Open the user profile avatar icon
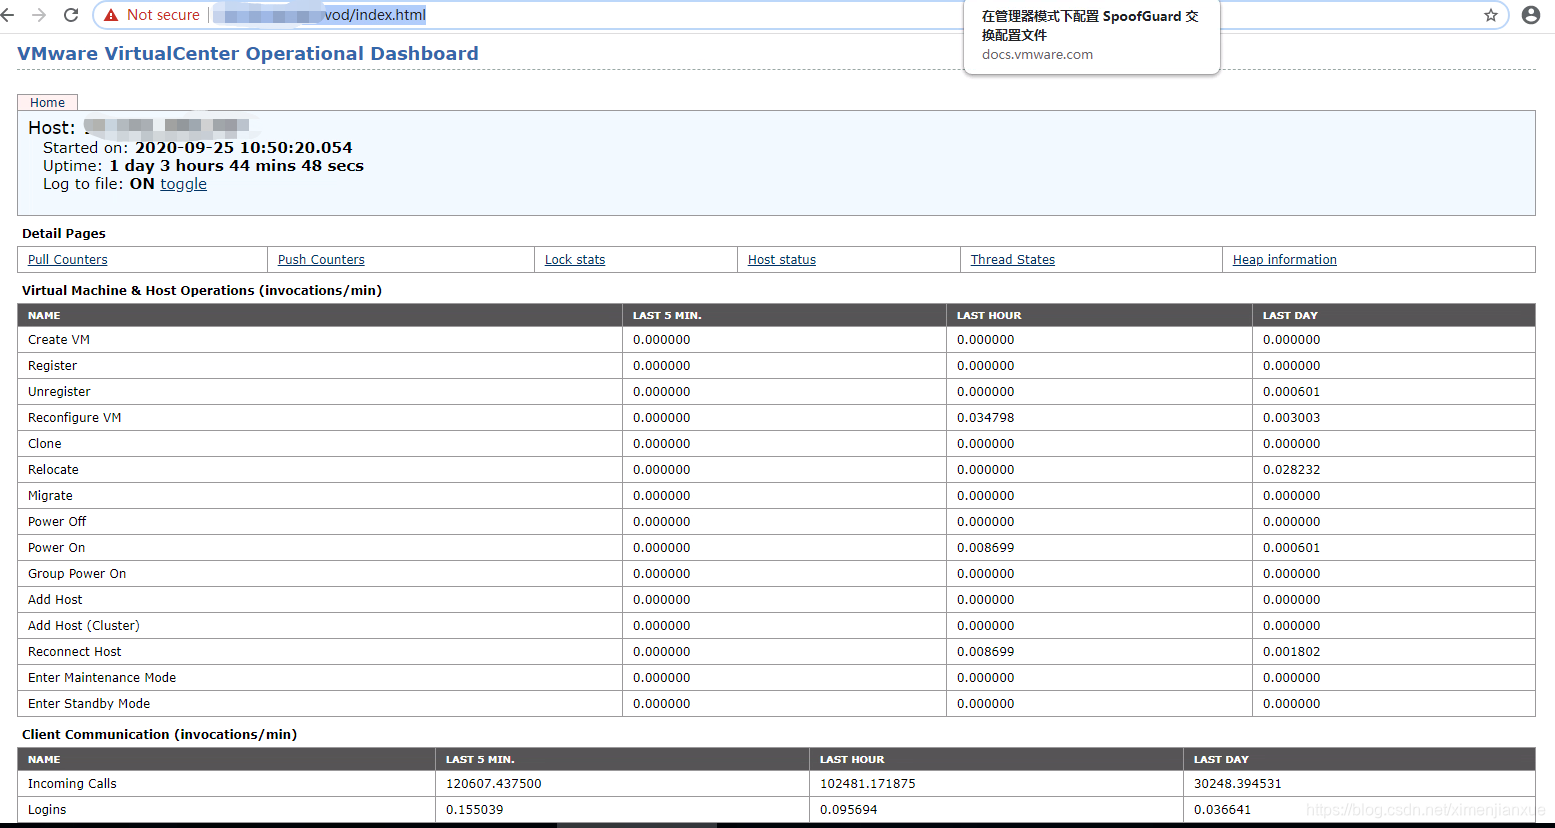Image resolution: width=1555 pixels, height=828 pixels. coord(1531,15)
